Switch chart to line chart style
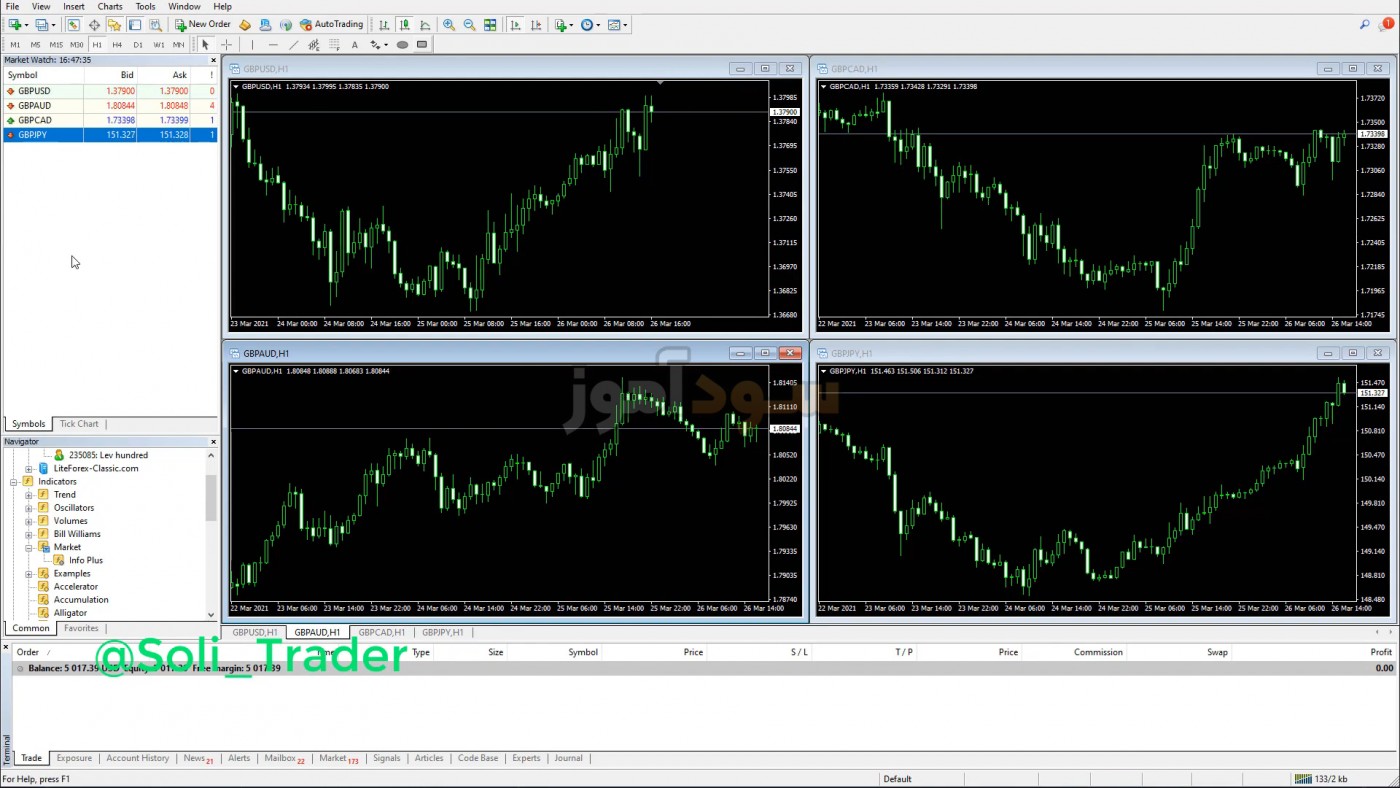This screenshot has width=1400, height=788. click(x=426, y=24)
